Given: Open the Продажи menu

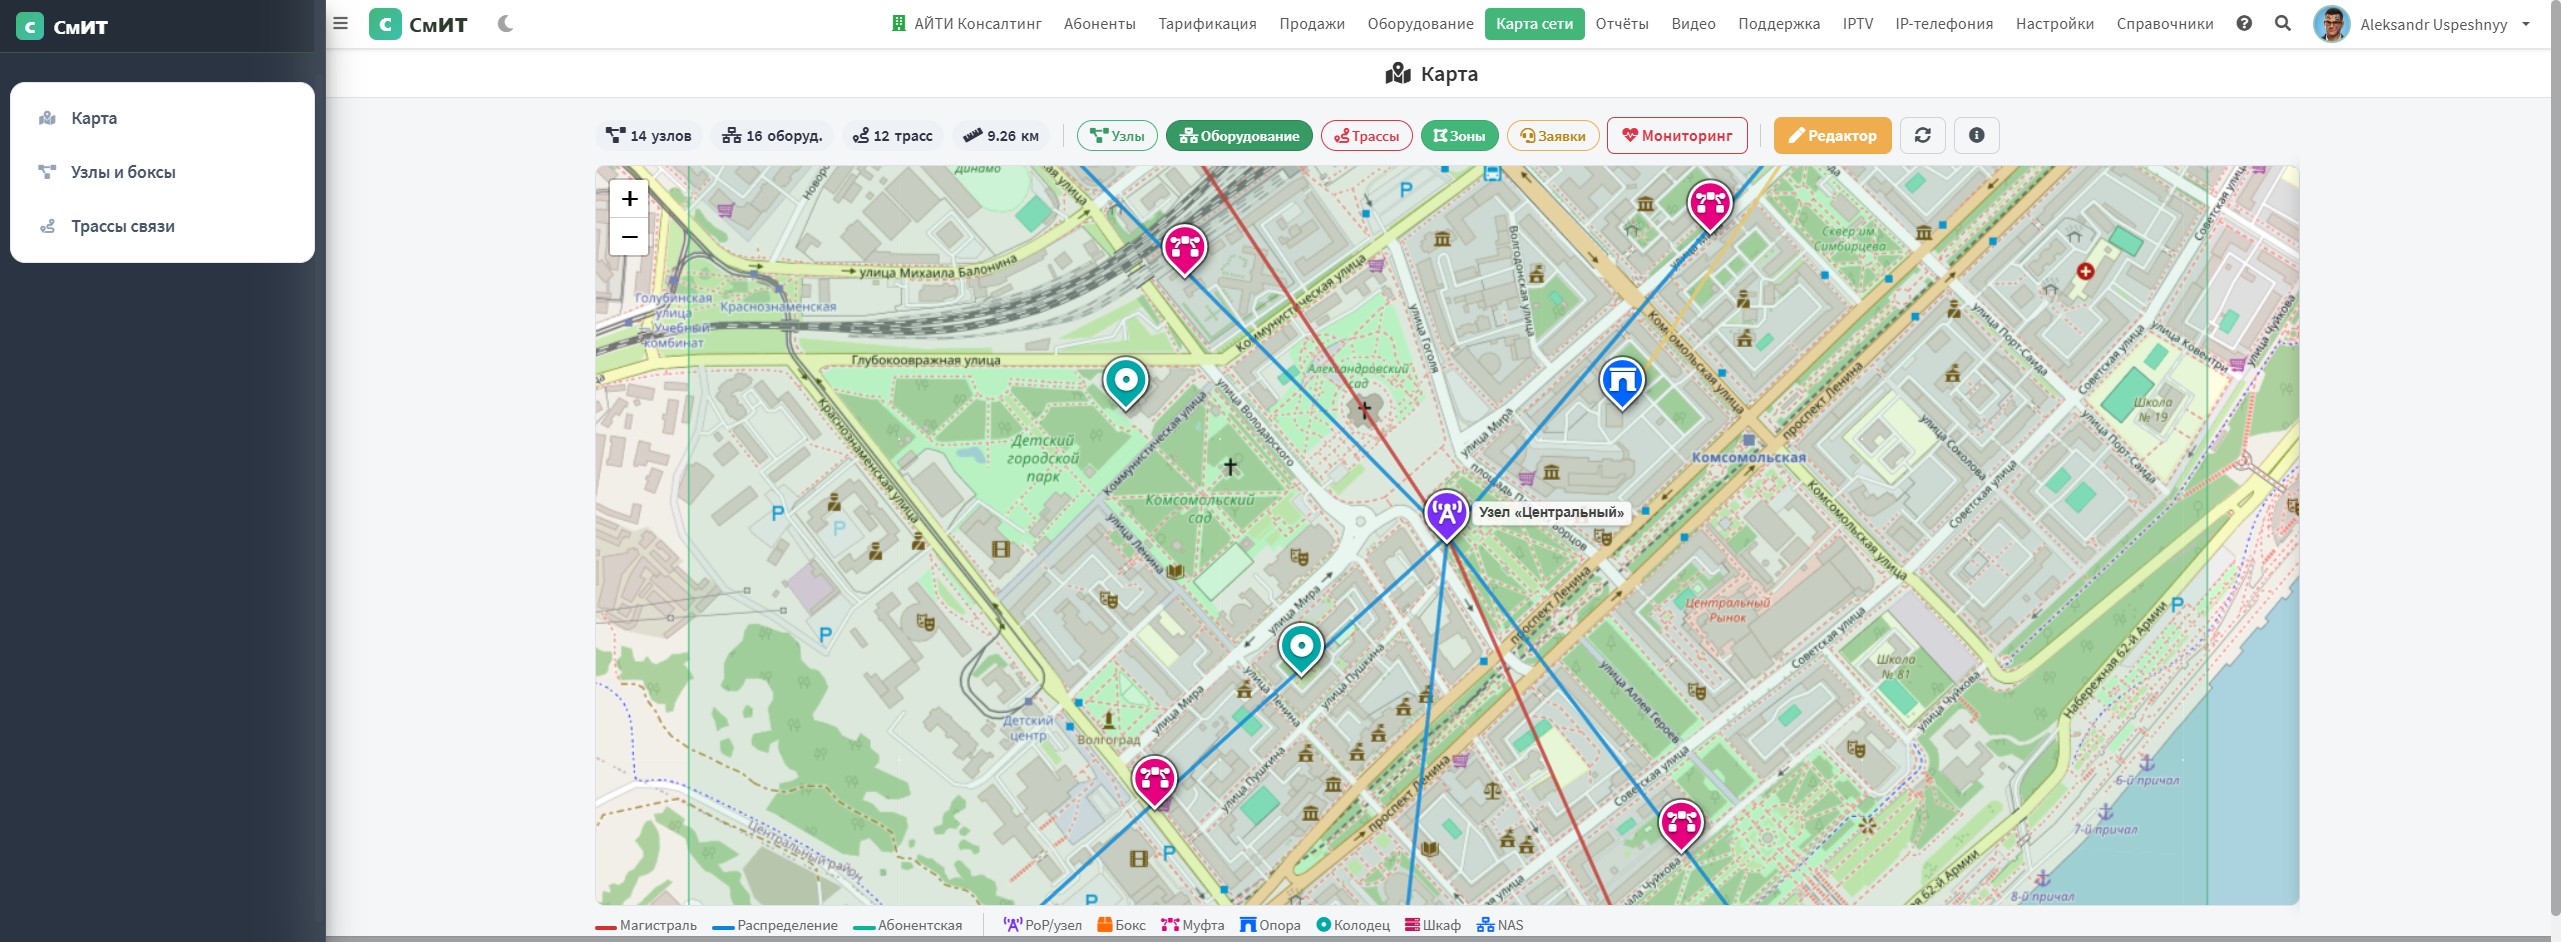Looking at the screenshot, I should [1311, 24].
